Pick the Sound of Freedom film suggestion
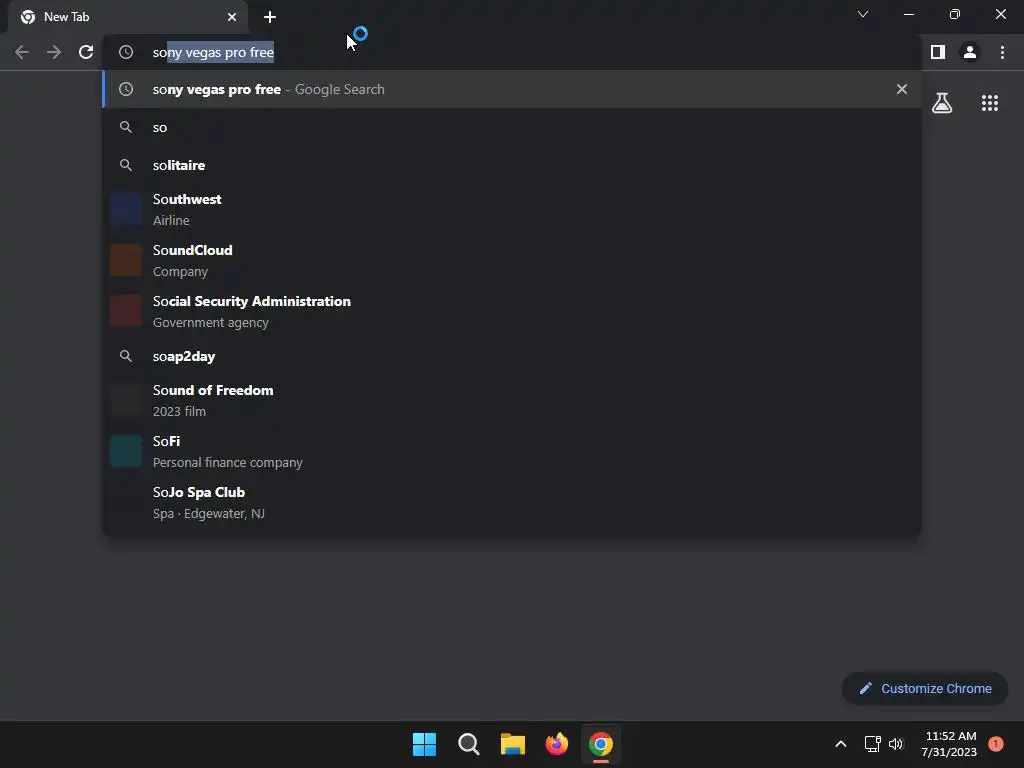1024x768 pixels. [x=512, y=400]
